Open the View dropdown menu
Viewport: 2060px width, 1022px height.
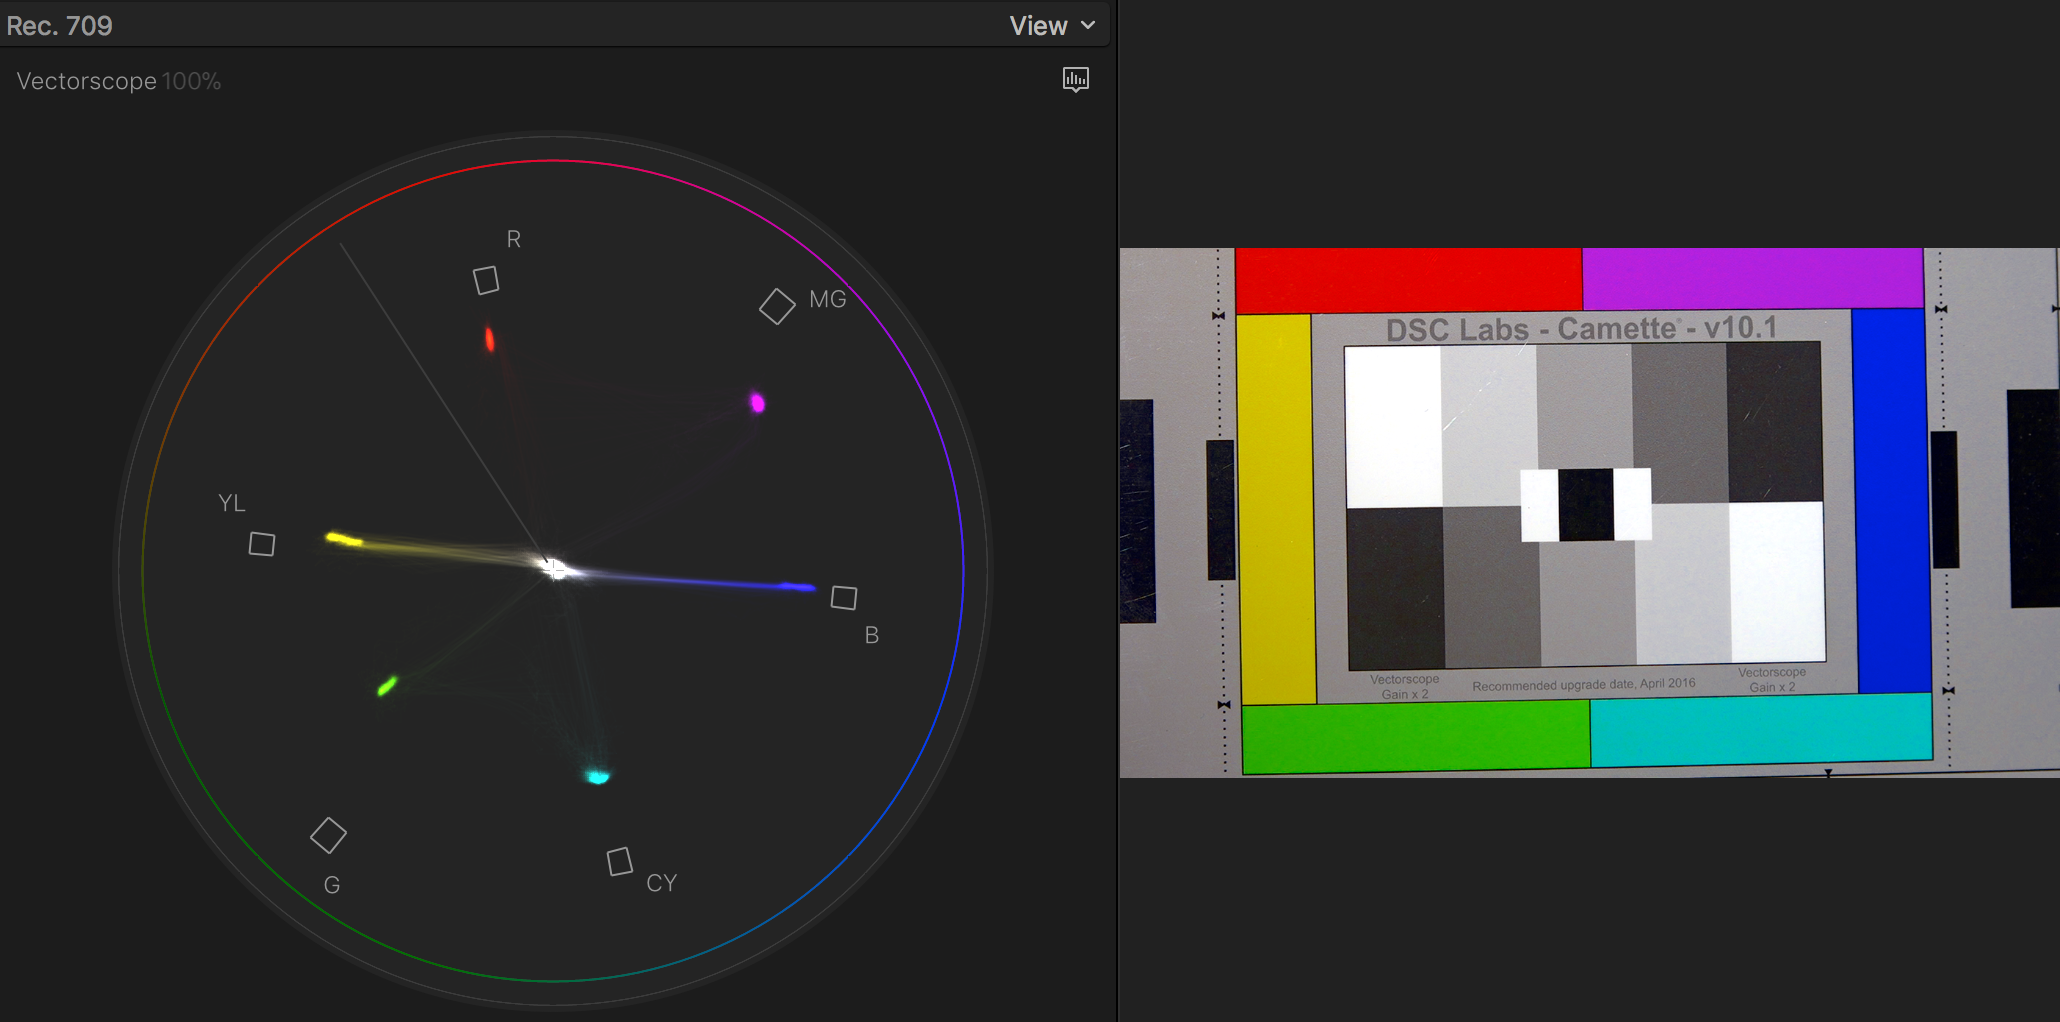1051,26
